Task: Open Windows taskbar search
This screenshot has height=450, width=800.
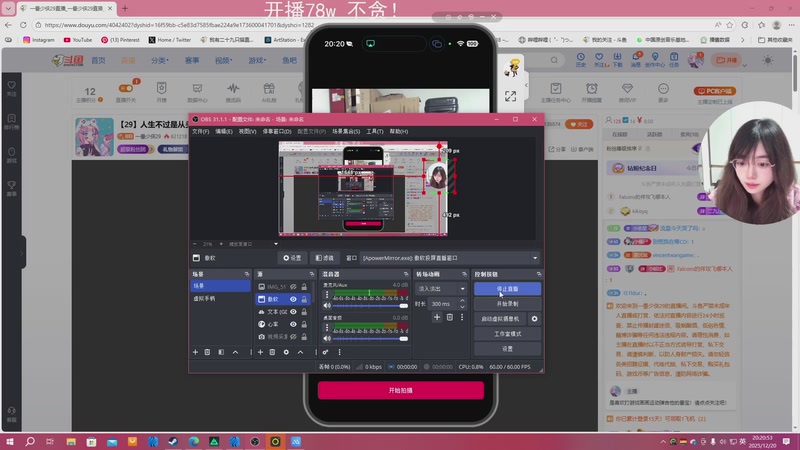Action: pyautogui.click(x=30, y=441)
